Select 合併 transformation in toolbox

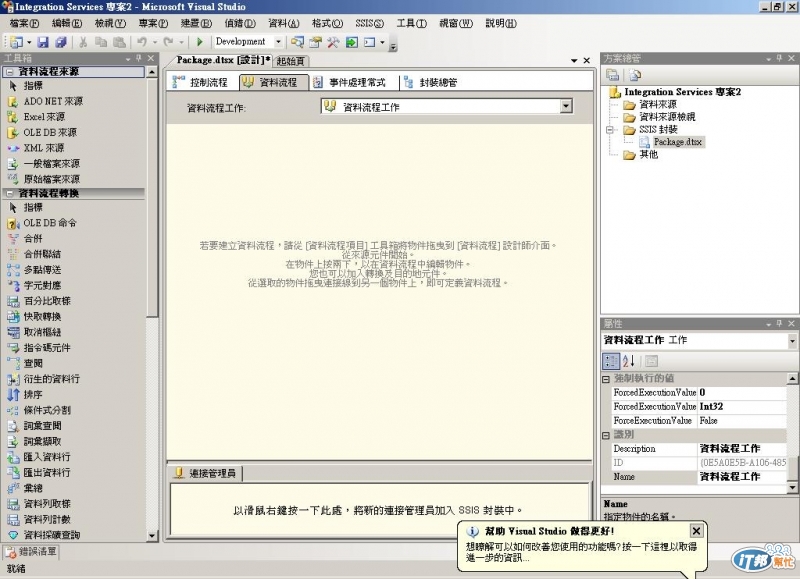coord(26,238)
